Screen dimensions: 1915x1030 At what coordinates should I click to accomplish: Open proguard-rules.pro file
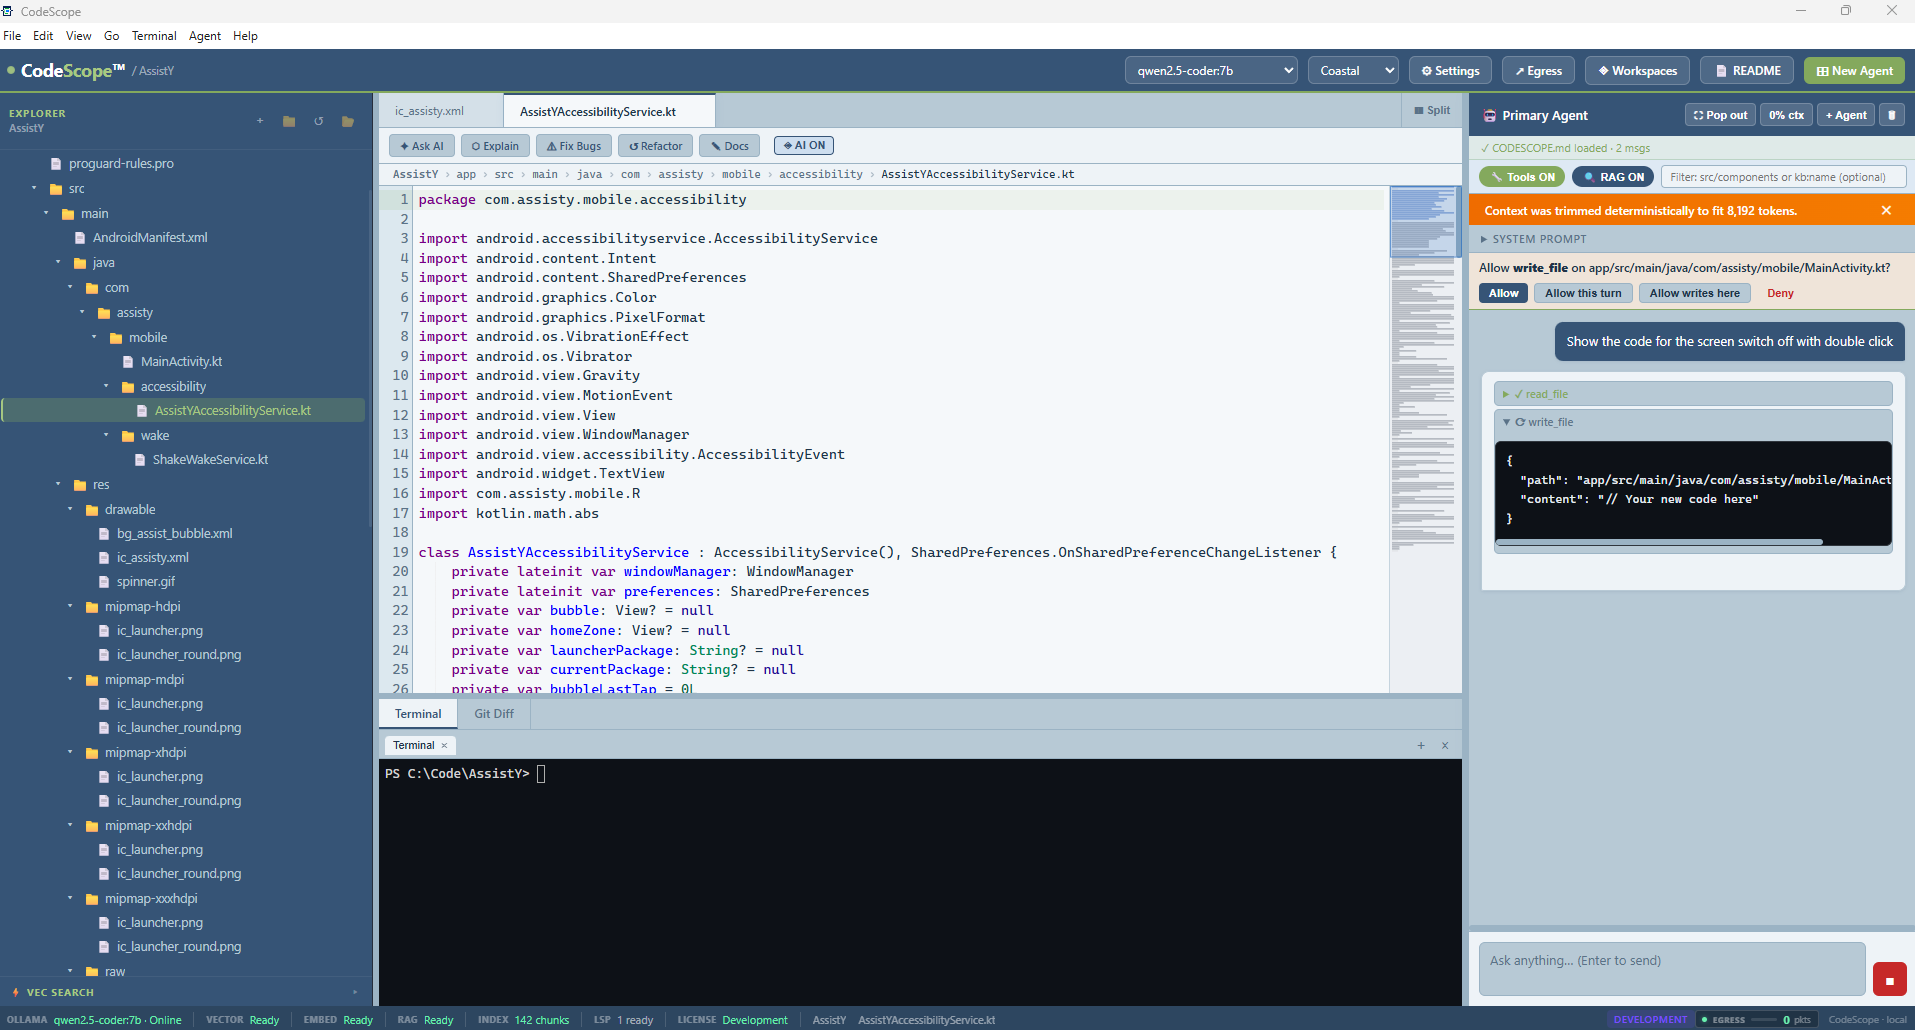pos(121,164)
